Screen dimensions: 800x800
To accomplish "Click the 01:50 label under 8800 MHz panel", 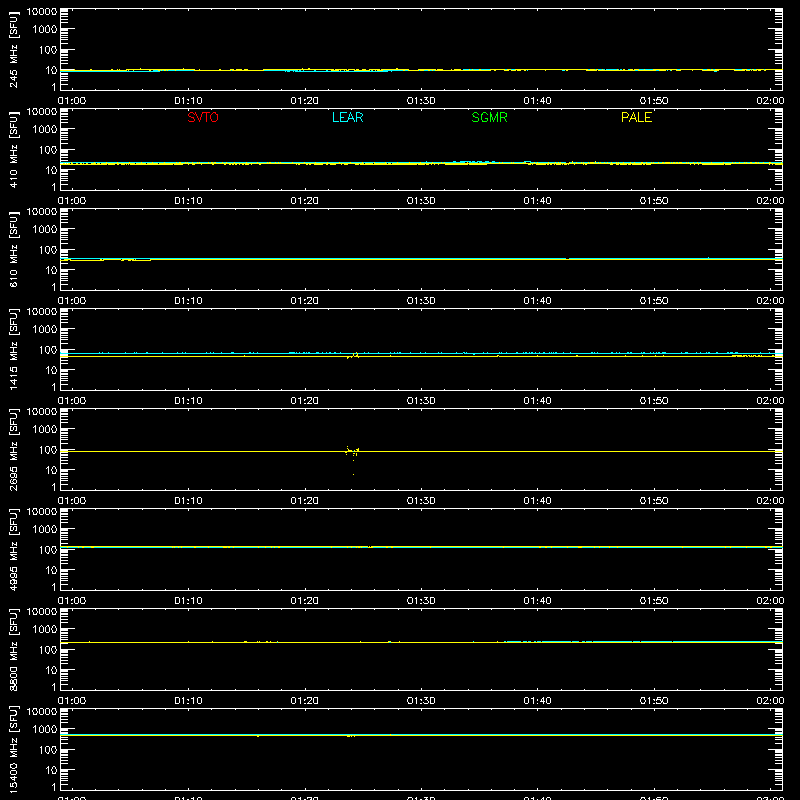I will coord(654,701).
